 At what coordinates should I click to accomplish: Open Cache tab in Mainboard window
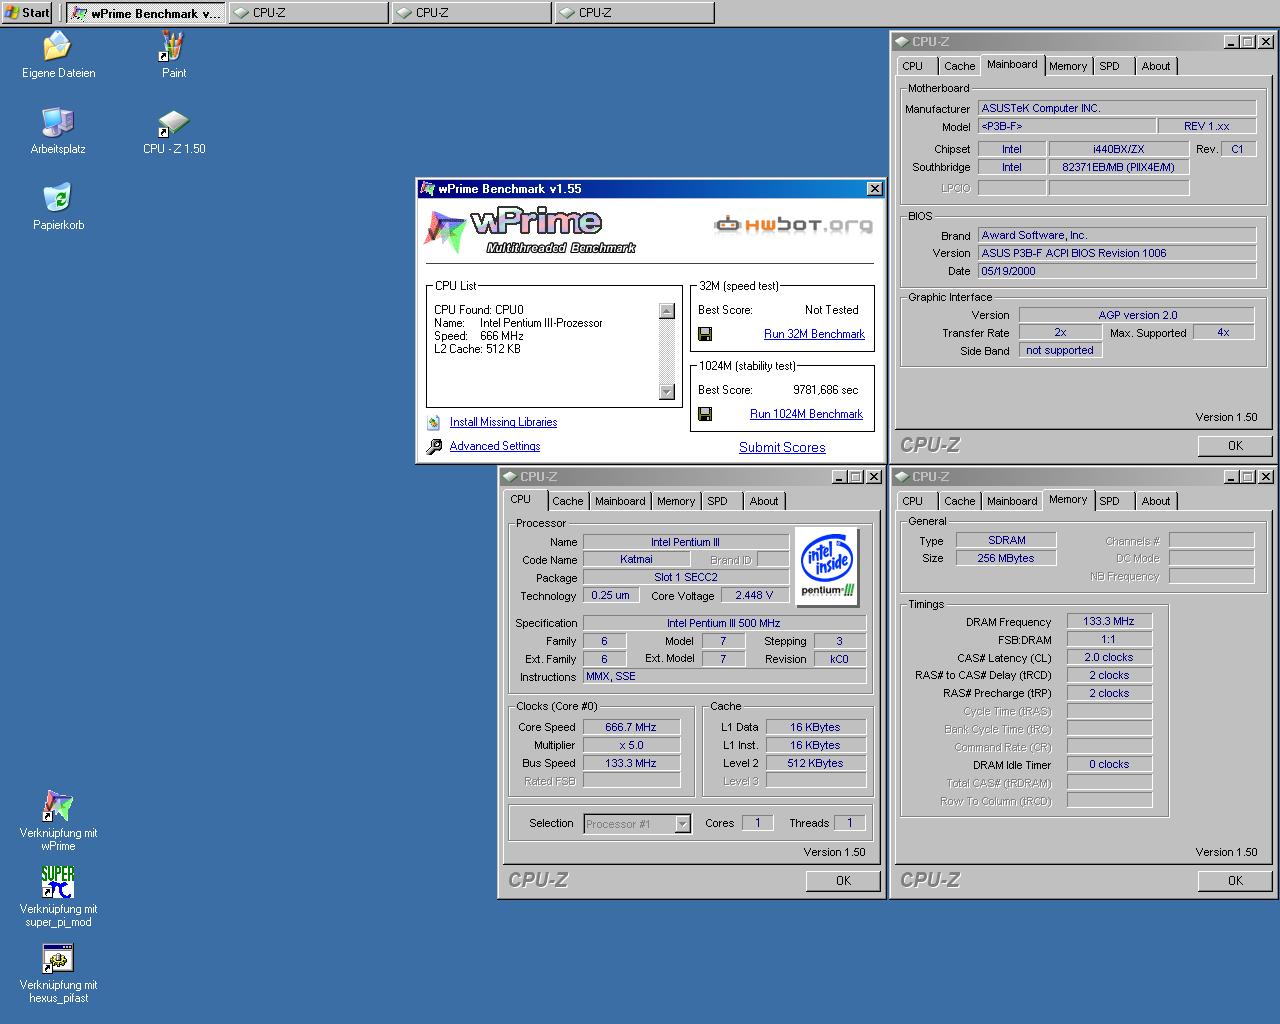[x=959, y=67]
